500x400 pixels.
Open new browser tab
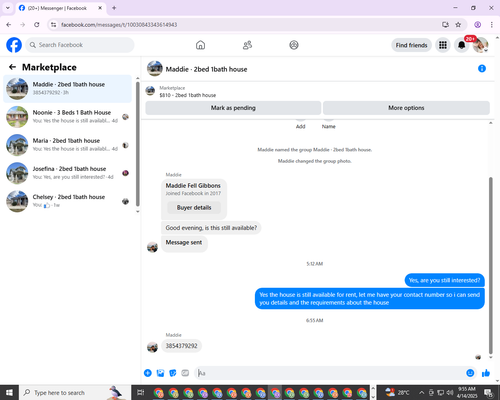point(114,8)
